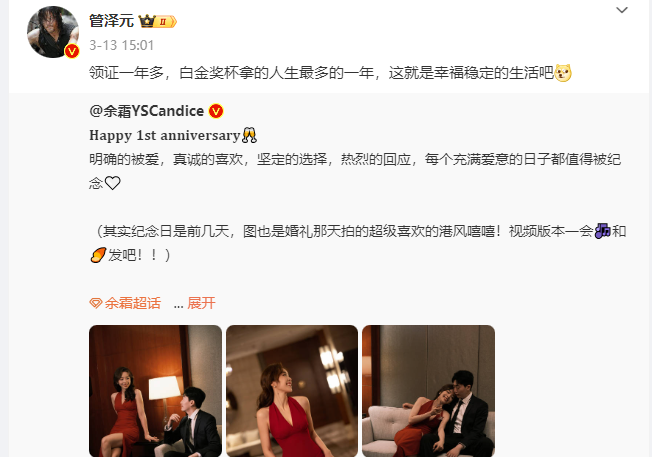The image size is (652, 457).
Task: Click the super topic diamond icon
Action: [x=96, y=303]
